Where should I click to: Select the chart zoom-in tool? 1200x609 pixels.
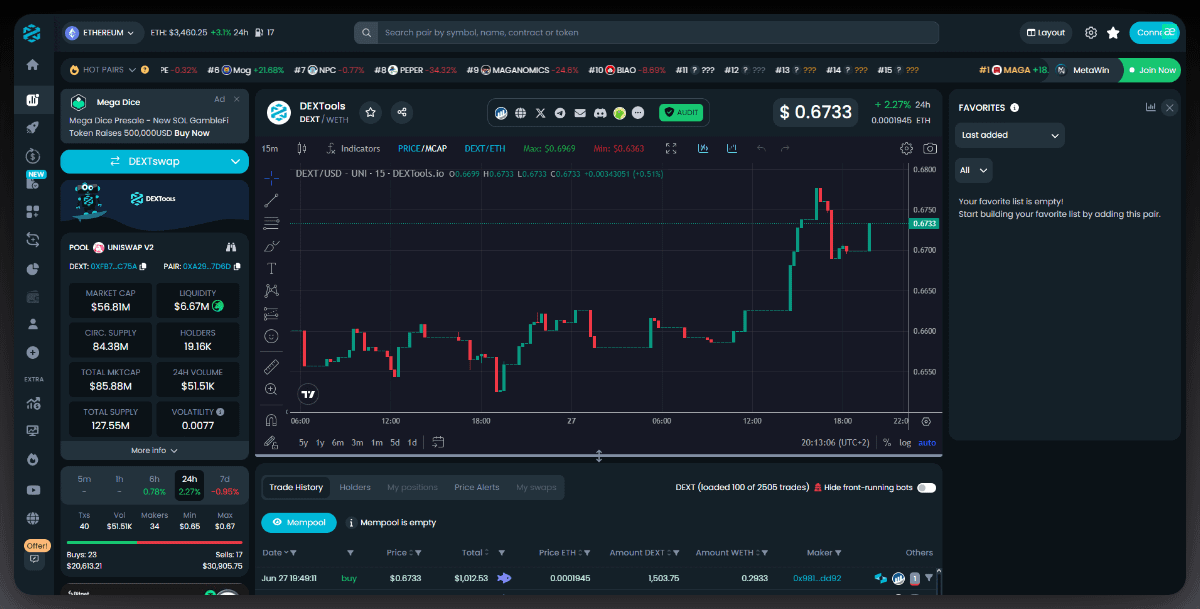click(271, 389)
